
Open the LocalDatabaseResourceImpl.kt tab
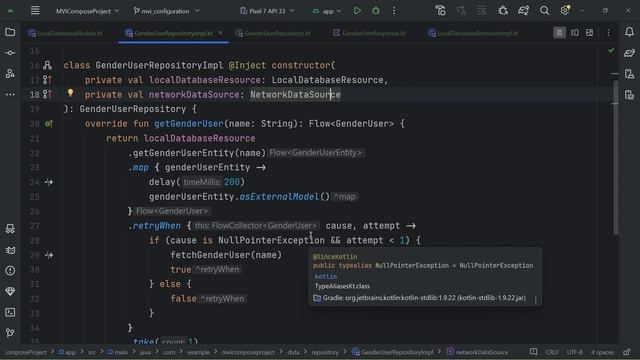coord(473,33)
